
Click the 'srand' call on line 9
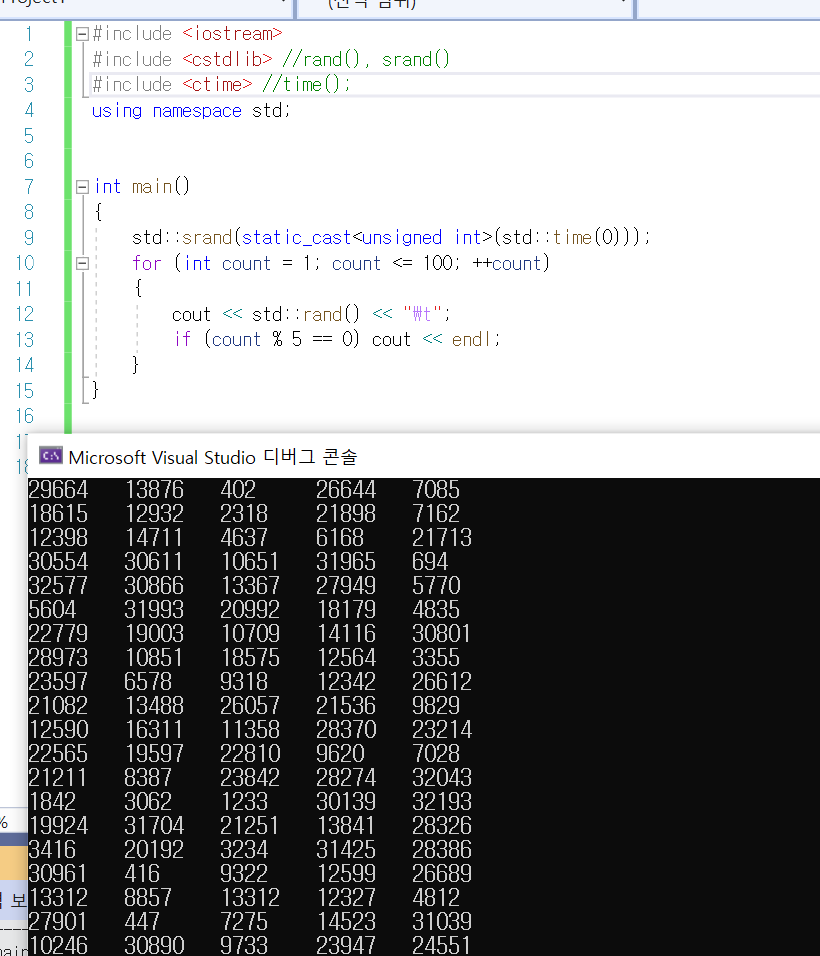coord(207,237)
